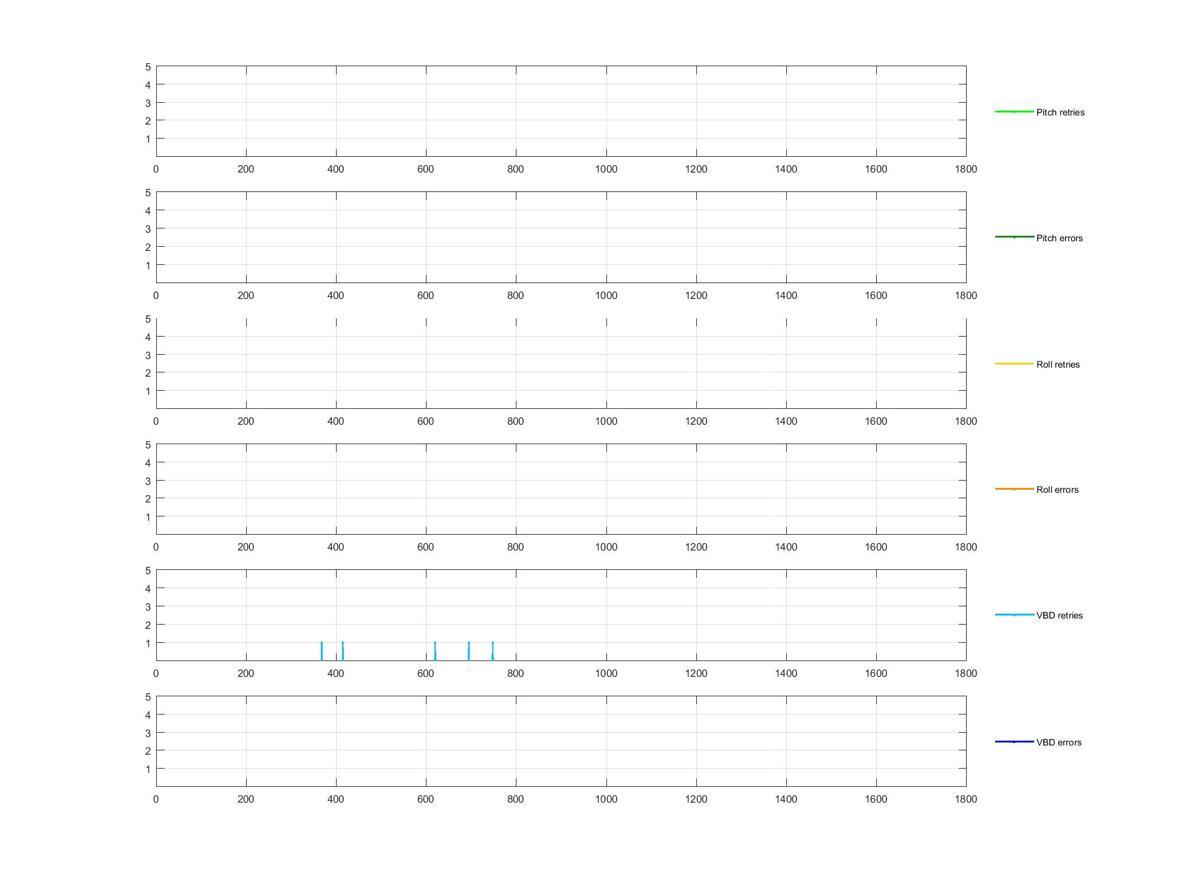This screenshot has height=885, width=1200.
Task: Select the Roll retries legend label
Action: (1058, 364)
